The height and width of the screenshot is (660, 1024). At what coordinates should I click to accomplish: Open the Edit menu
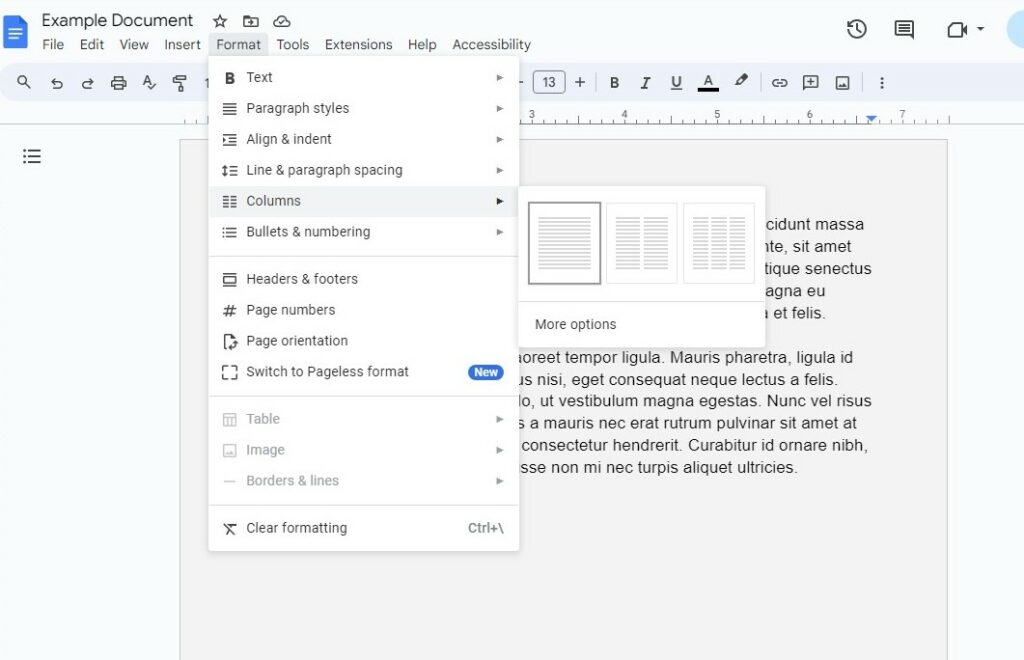point(91,44)
